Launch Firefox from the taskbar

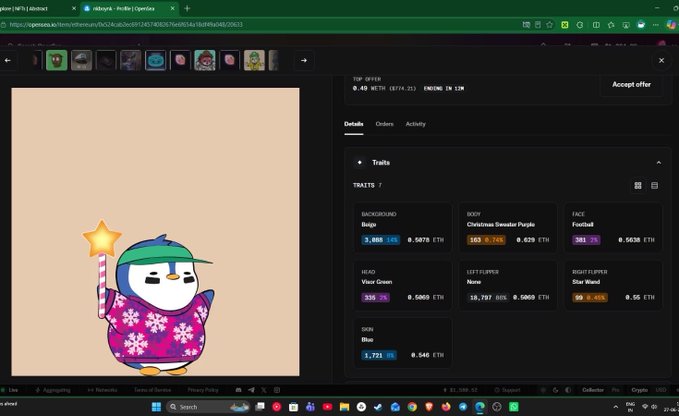[446, 407]
